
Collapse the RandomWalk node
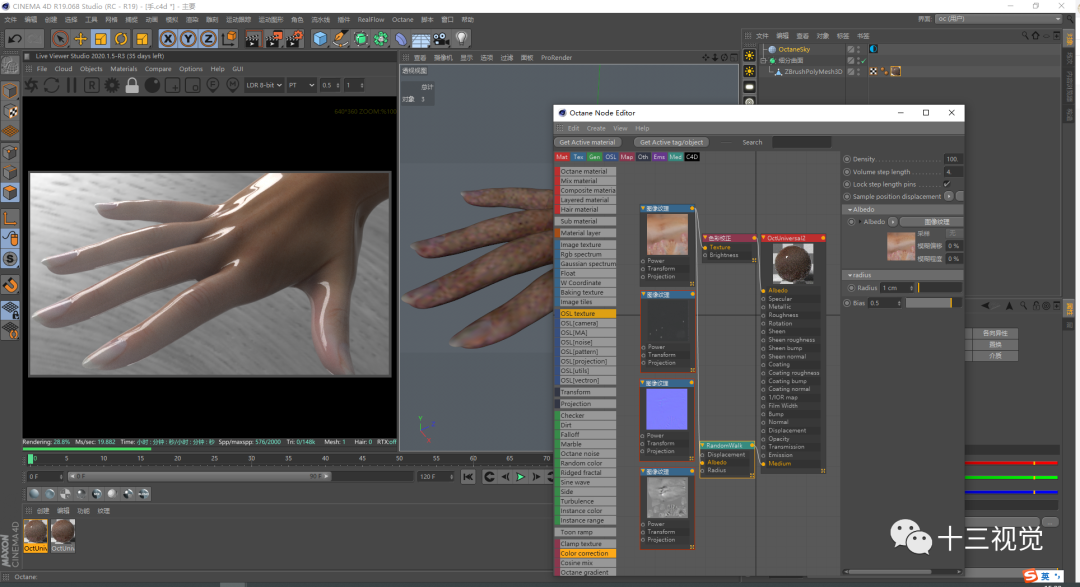pyautogui.click(x=703, y=446)
